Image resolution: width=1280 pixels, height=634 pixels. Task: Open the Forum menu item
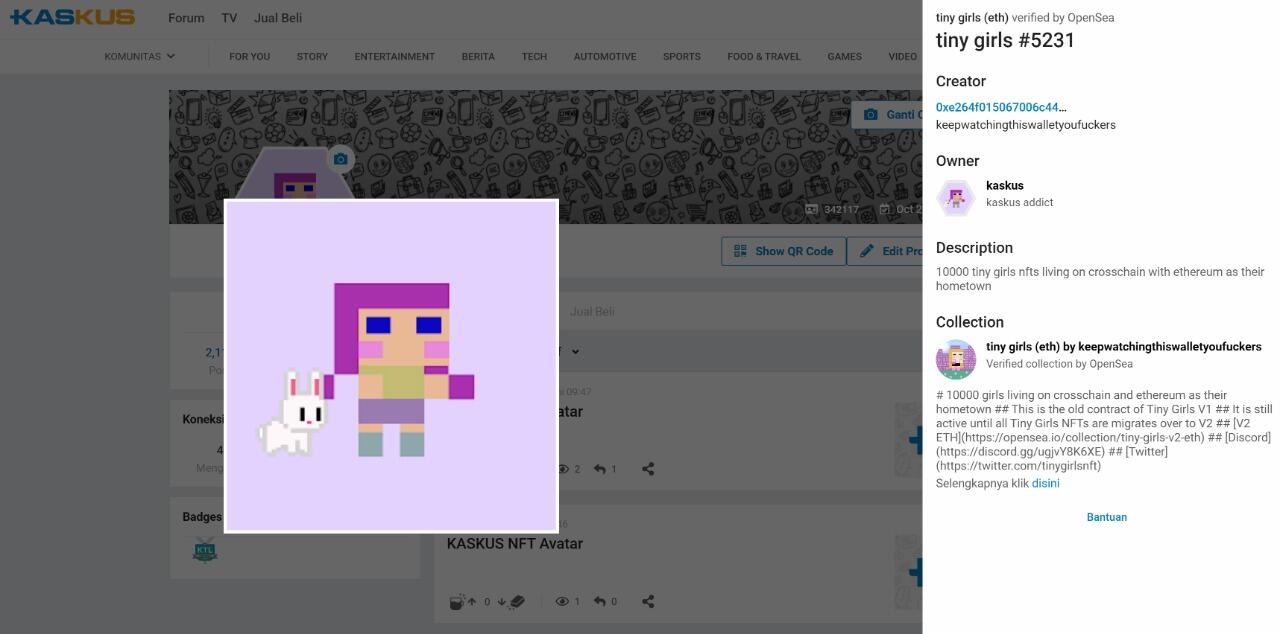[x=186, y=18]
